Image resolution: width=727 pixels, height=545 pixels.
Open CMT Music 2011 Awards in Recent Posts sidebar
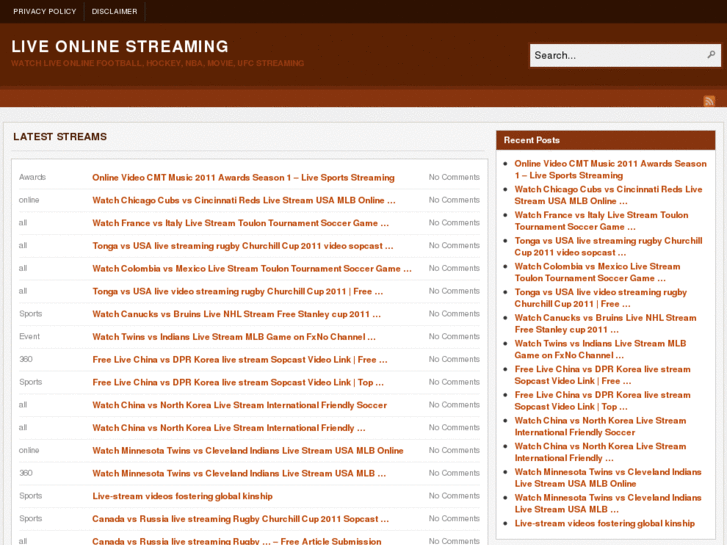coord(610,169)
